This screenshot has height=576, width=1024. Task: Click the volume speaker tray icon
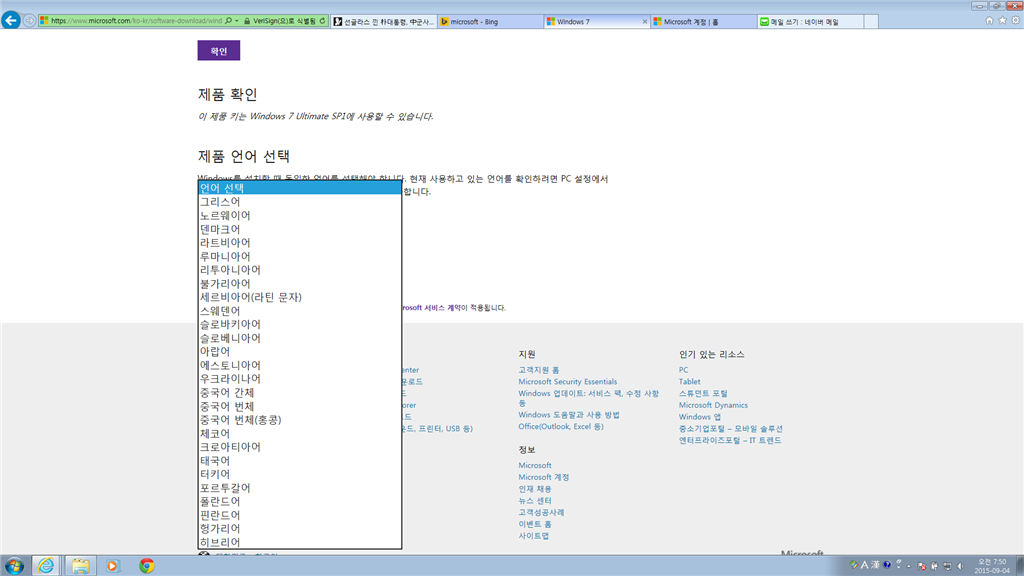(960, 566)
